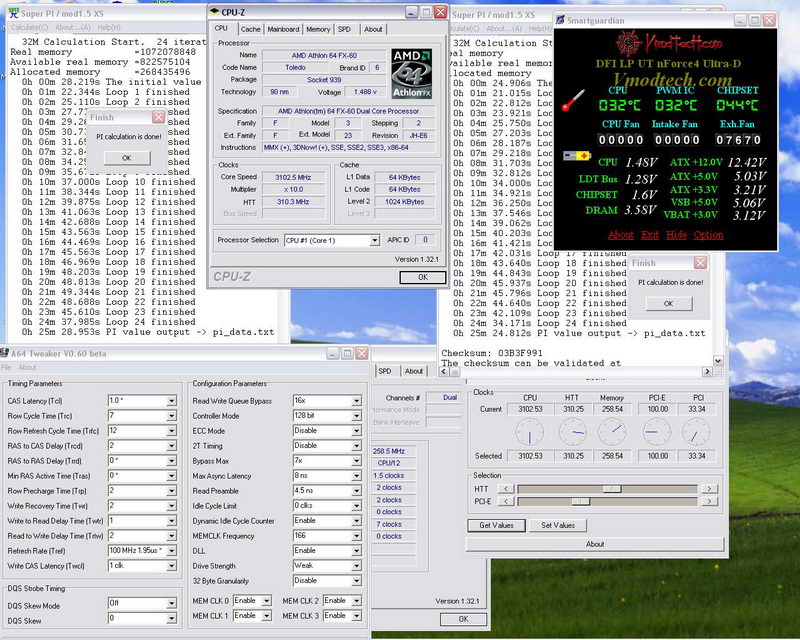Open A64 Tweaker File menu
Image resolution: width=800 pixels, height=640 pixels.
[x=6, y=367]
